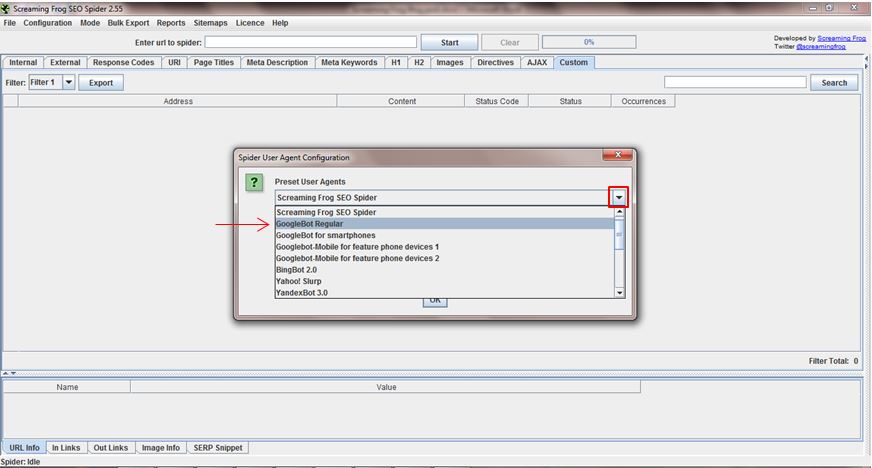This screenshot has width=872, height=468.
Task: Click the URL to spider input field
Action: click(x=310, y=42)
